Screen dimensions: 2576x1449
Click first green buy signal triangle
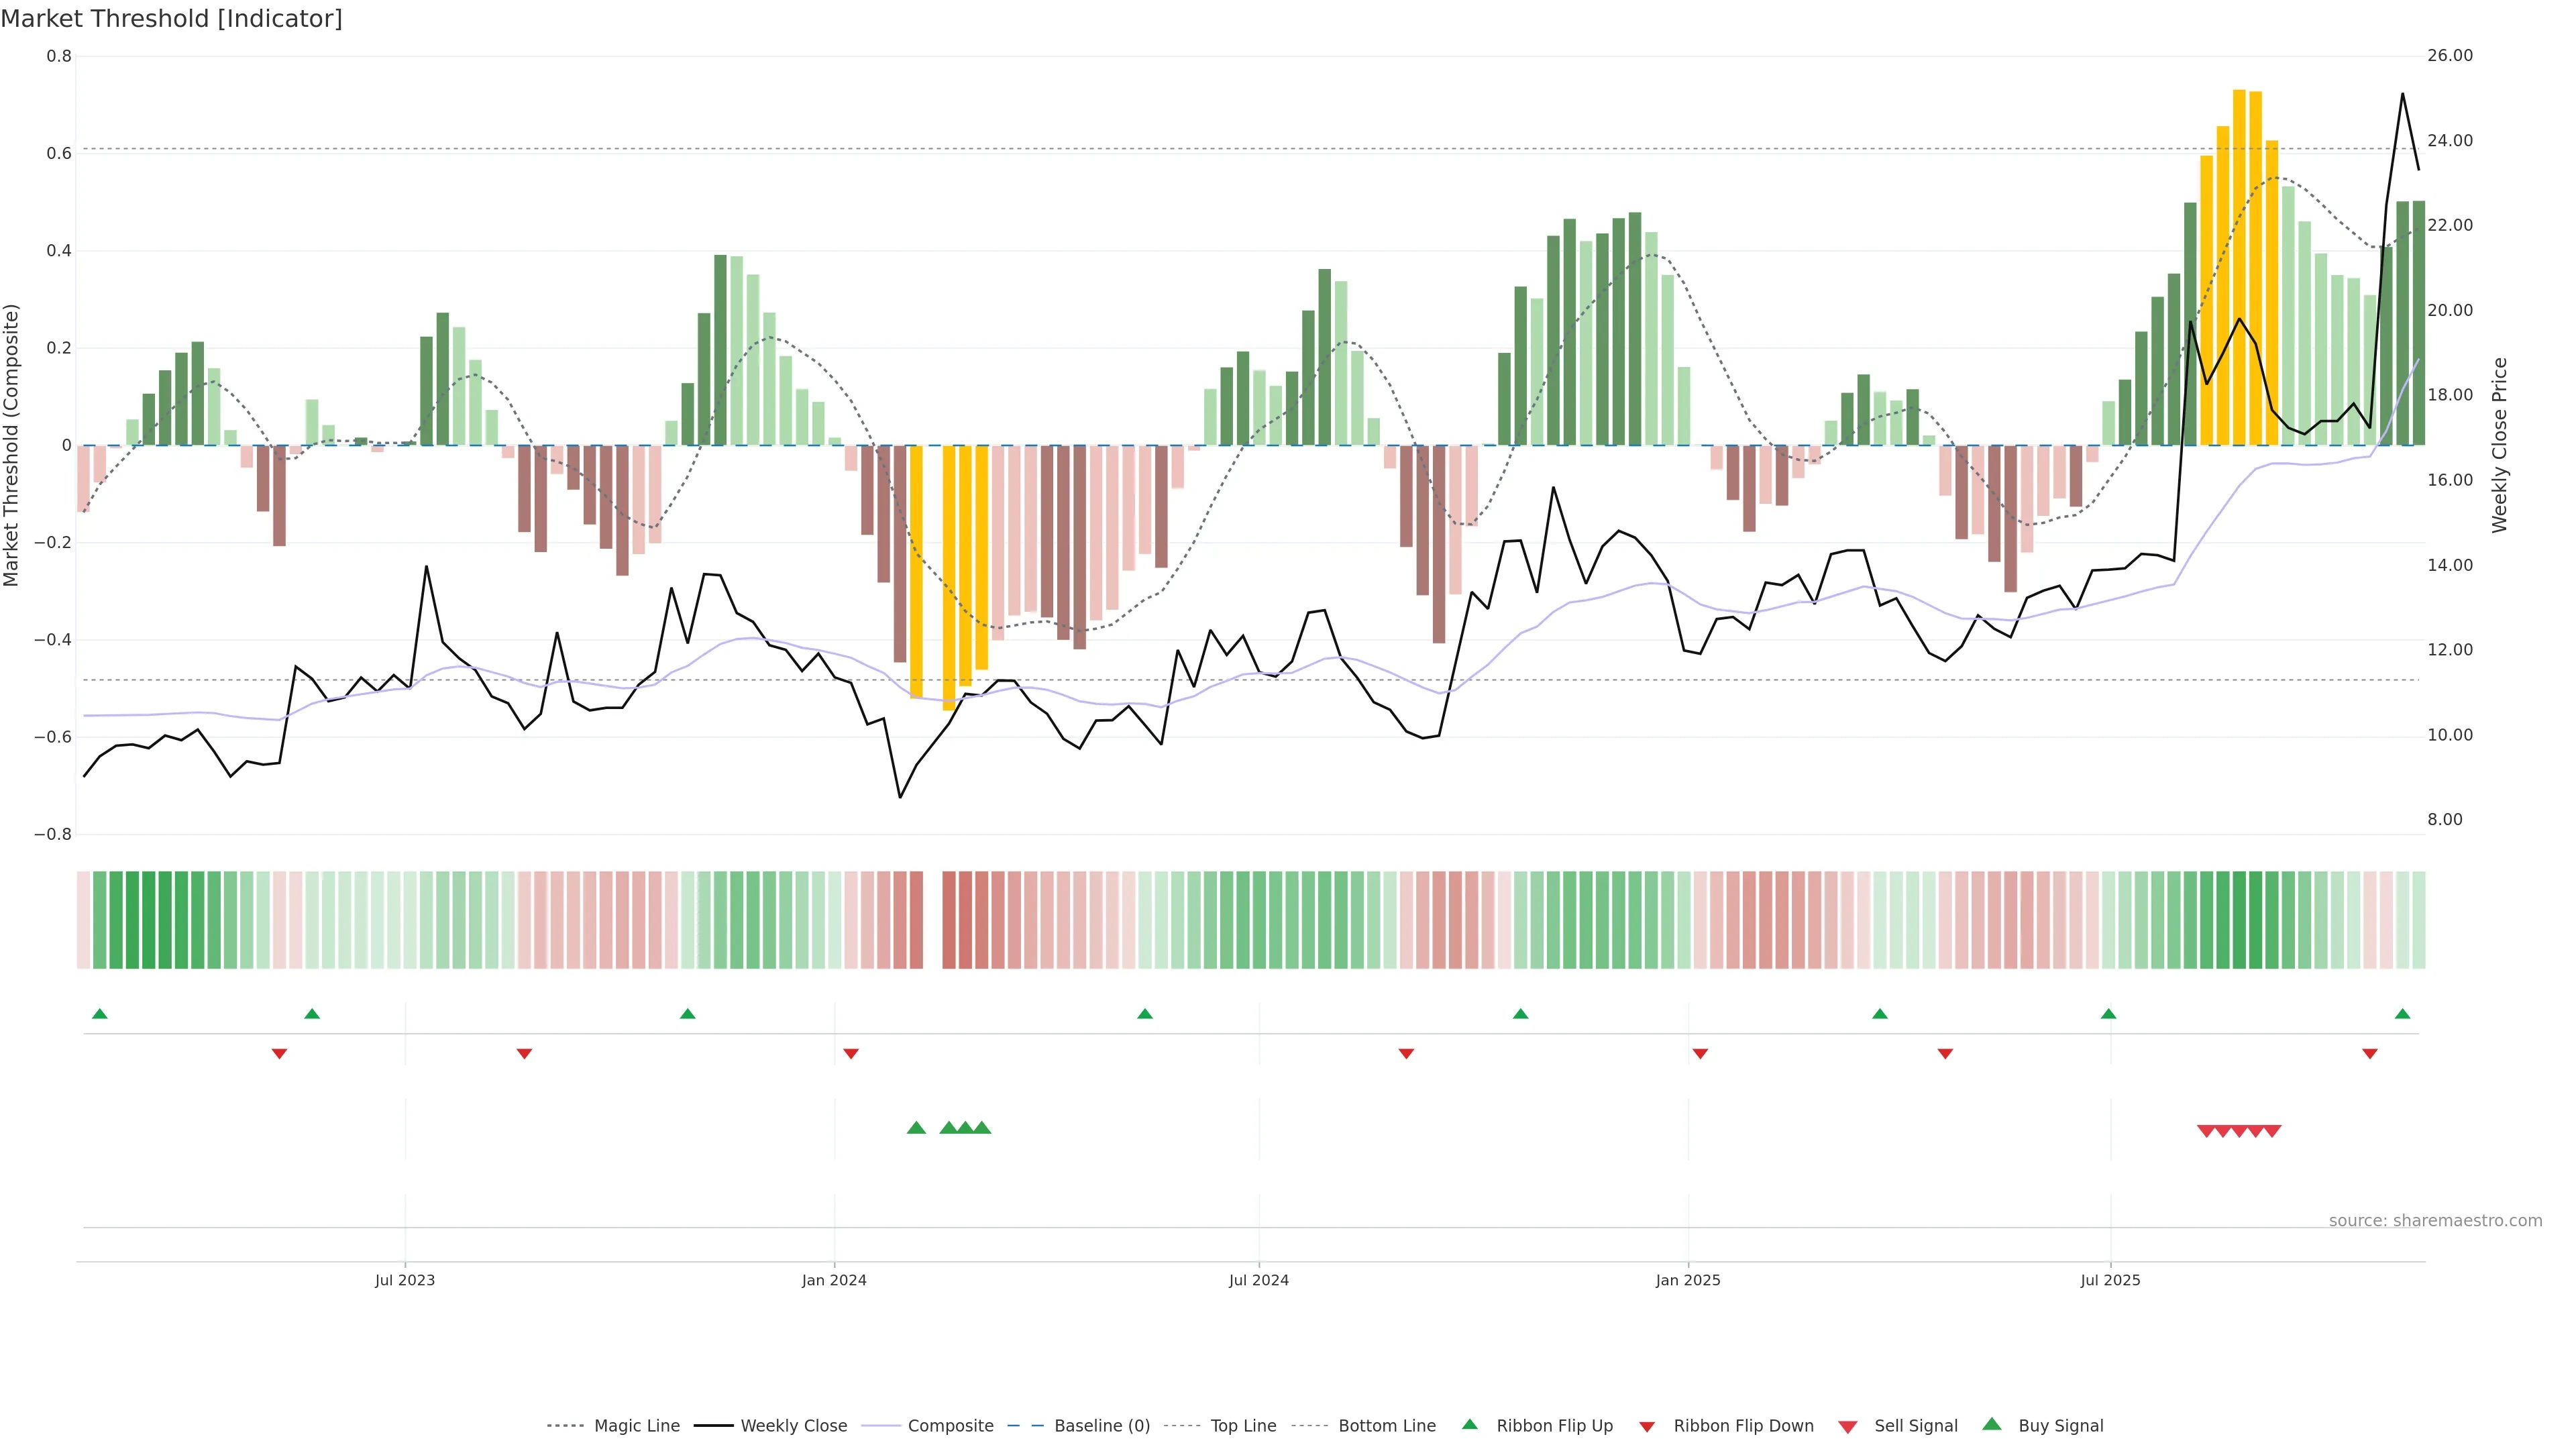coord(916,1128)
